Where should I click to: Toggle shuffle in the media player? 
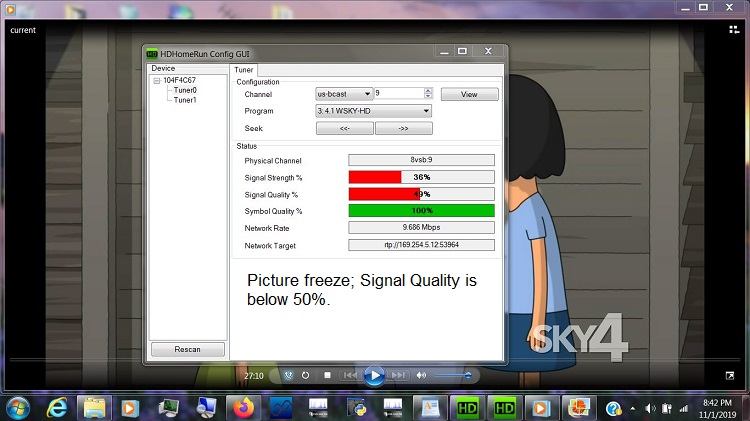(x=288, y=375)
